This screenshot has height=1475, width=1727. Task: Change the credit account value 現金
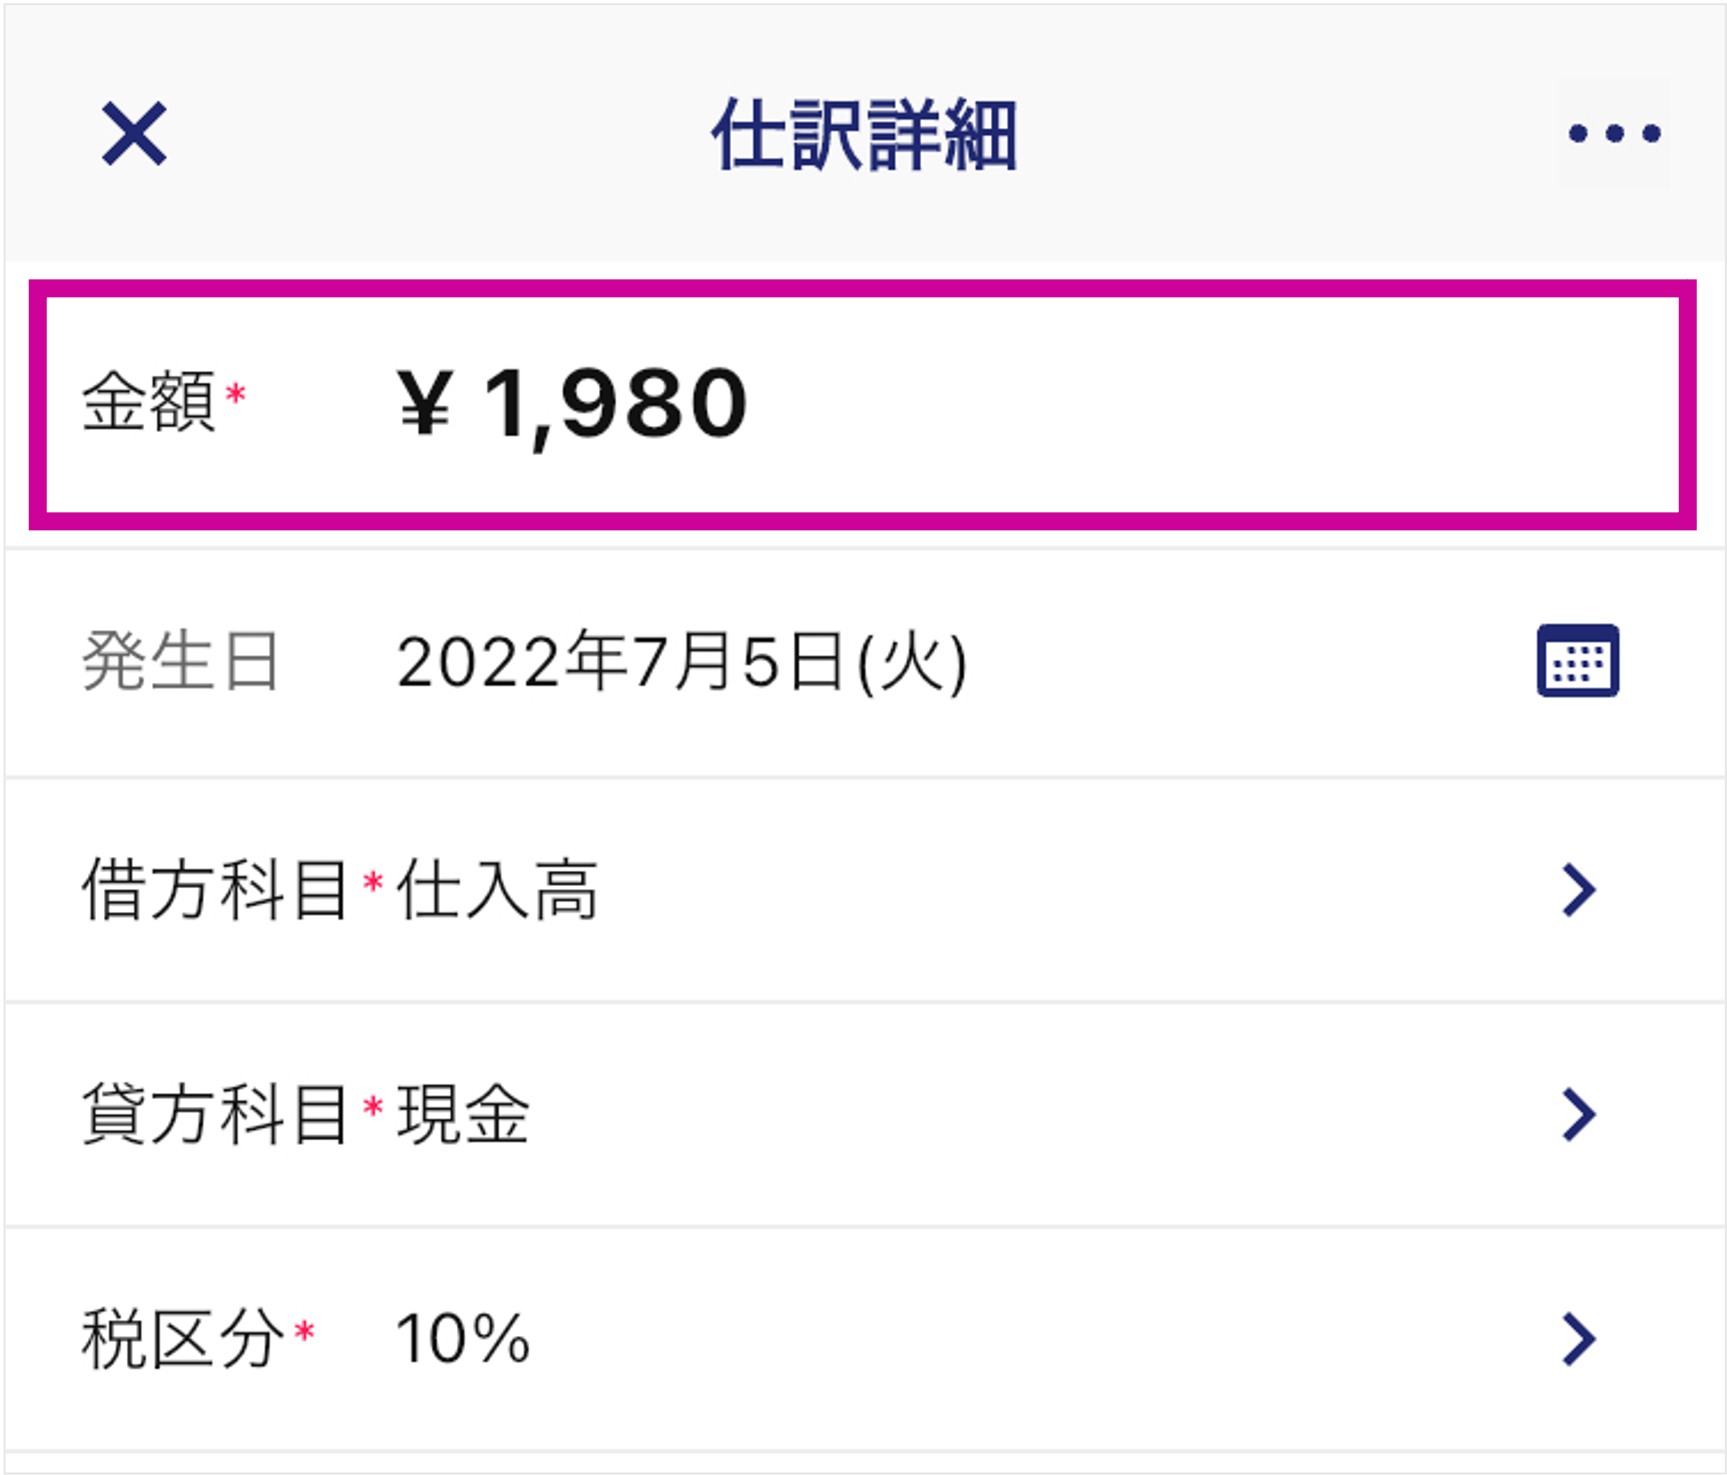(463, 1114)
